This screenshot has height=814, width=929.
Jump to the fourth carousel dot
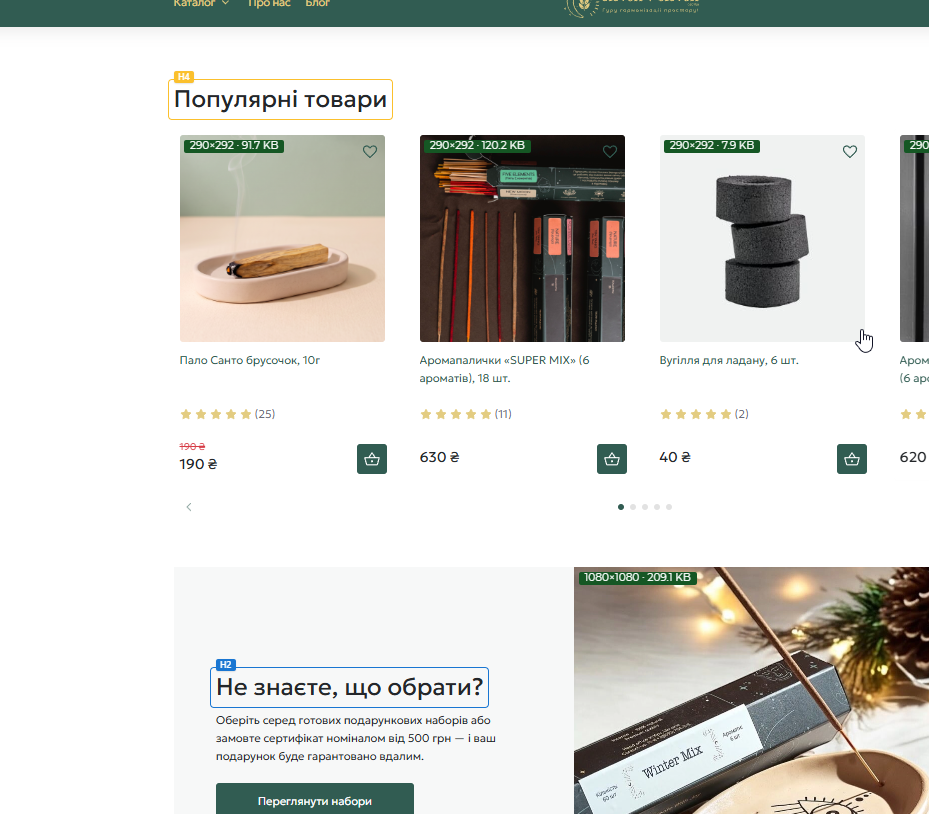(656, 507)
